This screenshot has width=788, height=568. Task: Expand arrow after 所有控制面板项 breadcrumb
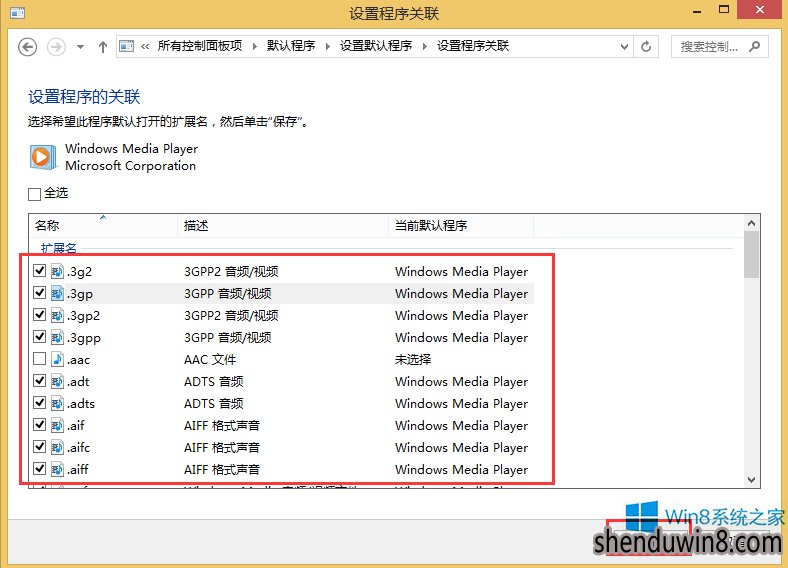point(254,47)
